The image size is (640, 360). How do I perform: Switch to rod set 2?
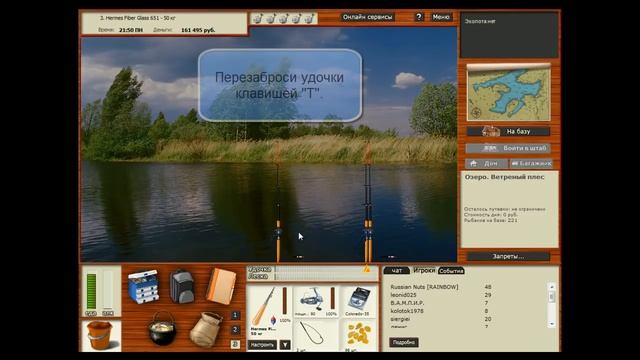pos(235,329)
